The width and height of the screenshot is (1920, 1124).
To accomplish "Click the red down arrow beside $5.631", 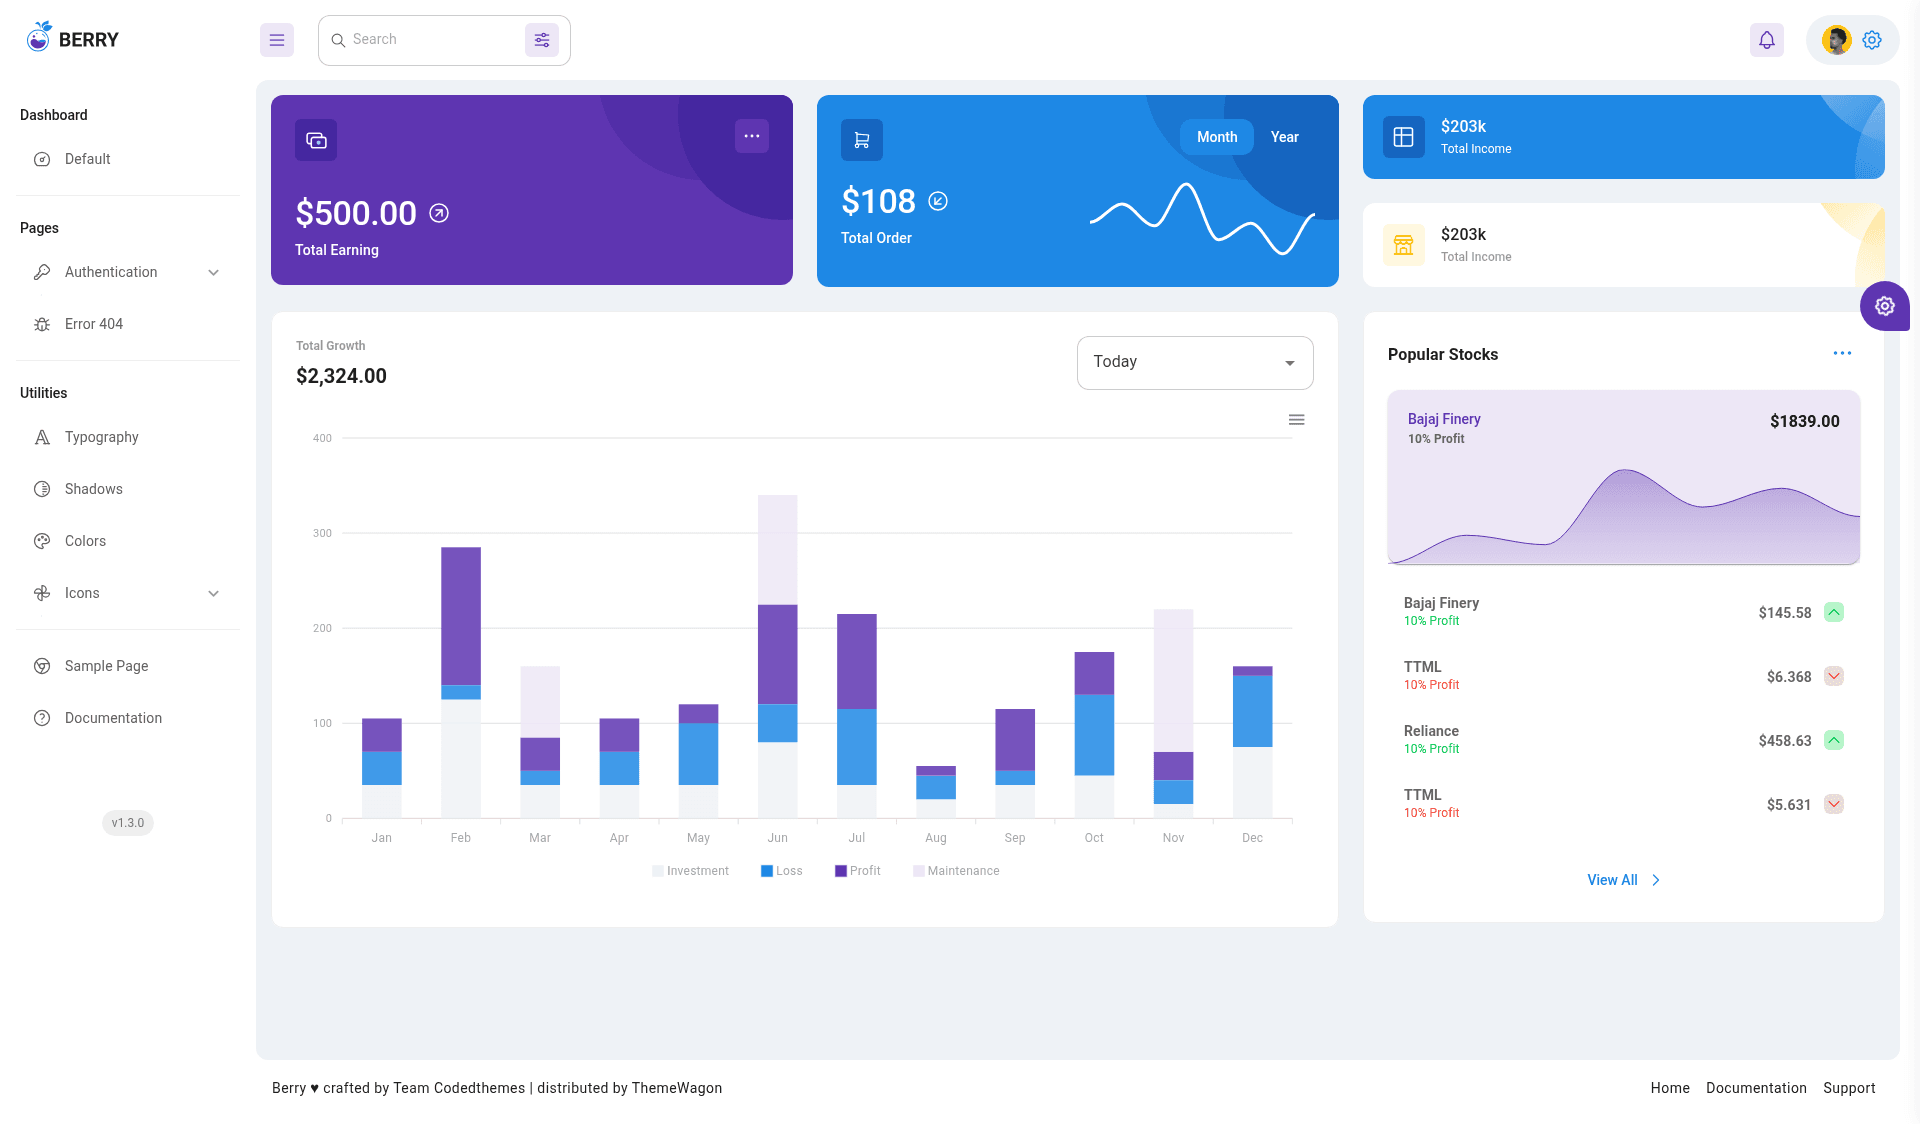I will pos(1834,804).
